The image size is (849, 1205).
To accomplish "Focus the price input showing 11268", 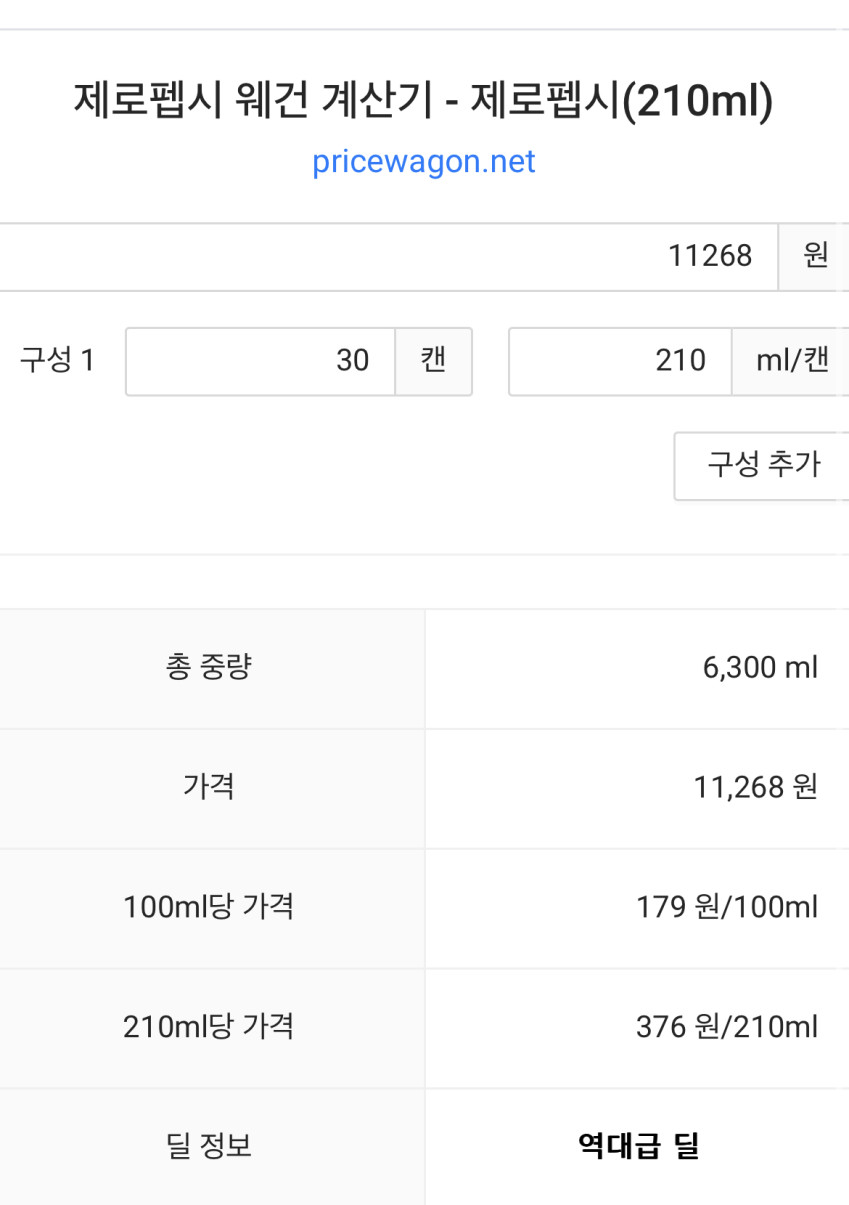I will (388, 257).
